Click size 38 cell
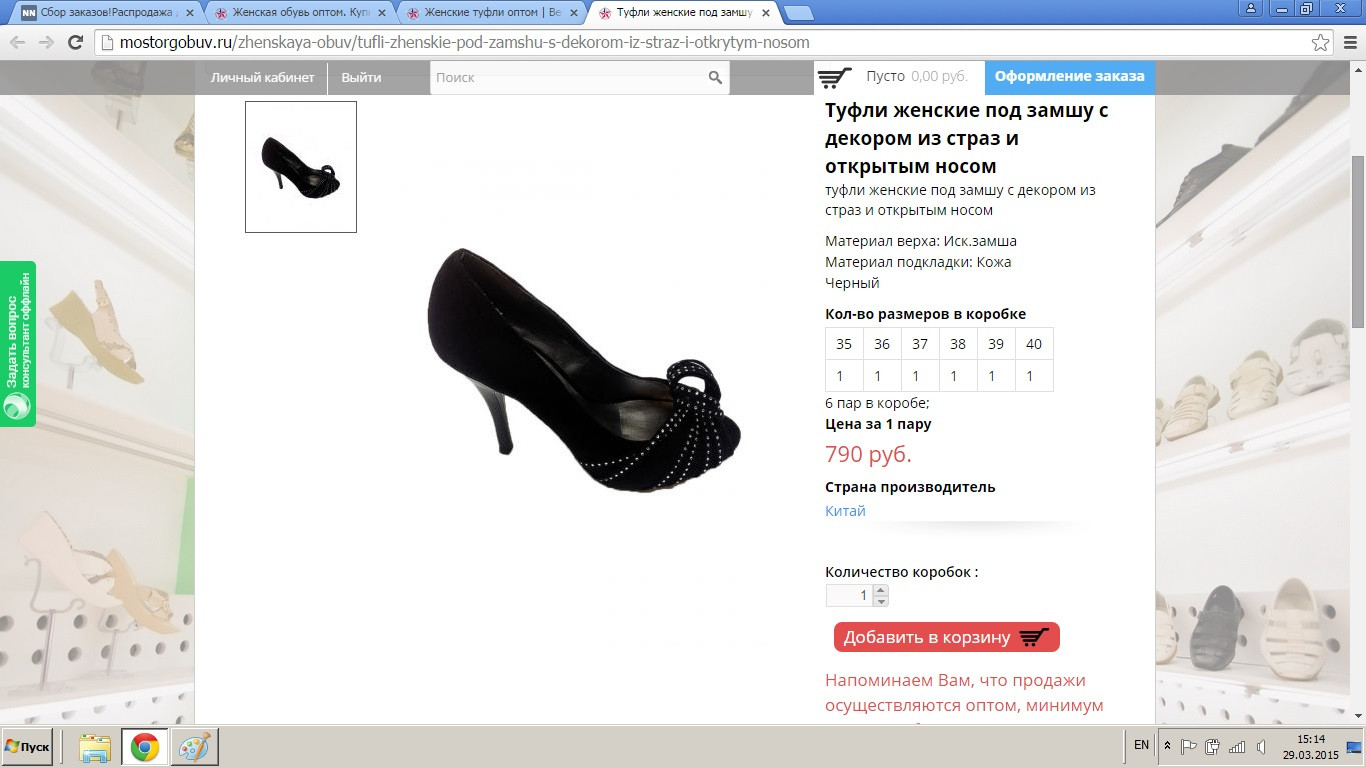This screenshot has width=1366, height=768. click(958, 344)
